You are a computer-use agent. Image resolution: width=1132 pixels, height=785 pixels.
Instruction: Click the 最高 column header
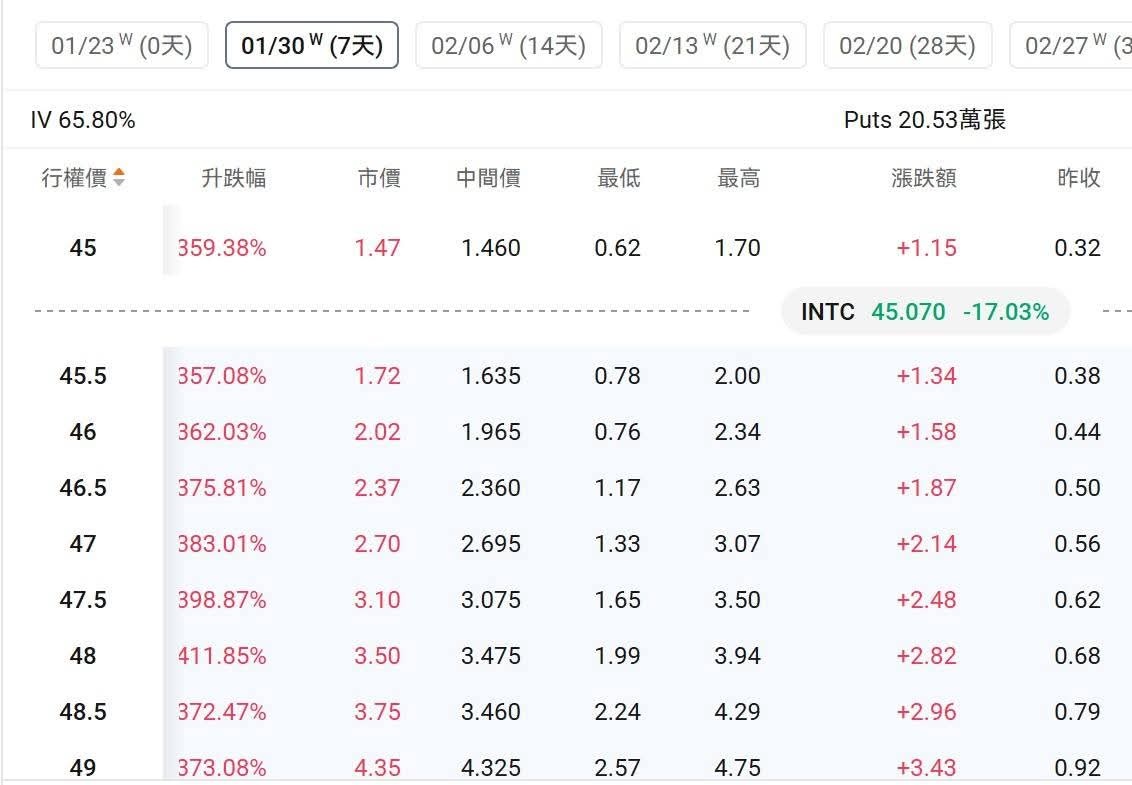pos(739,178)
